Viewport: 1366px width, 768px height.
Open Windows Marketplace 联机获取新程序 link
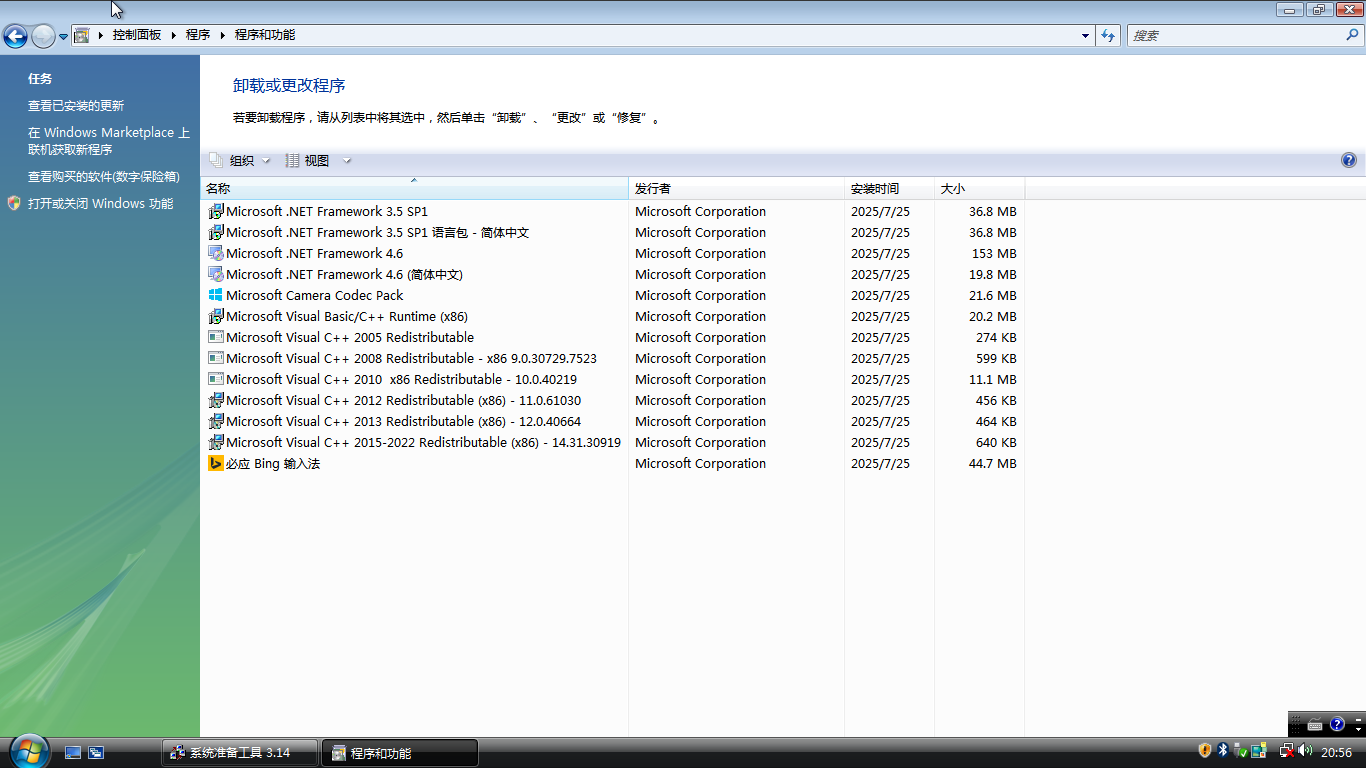108,141
